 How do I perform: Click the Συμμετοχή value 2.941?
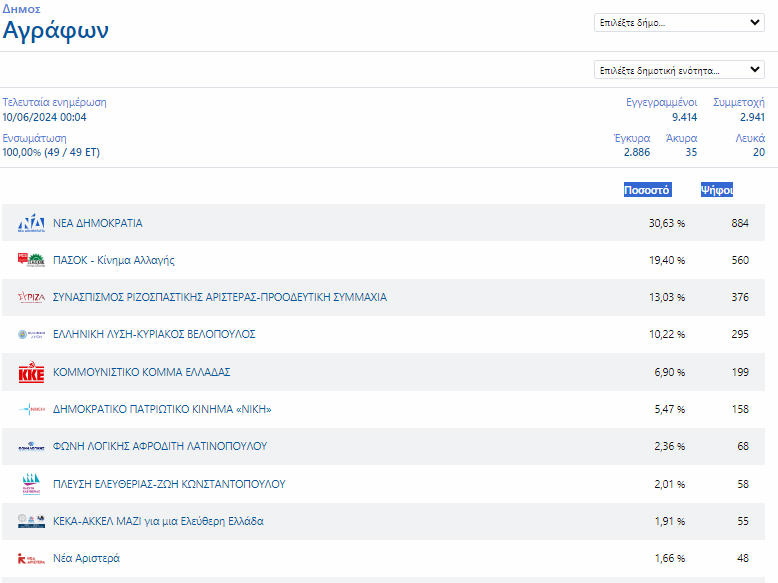click(x=752, y=117)
